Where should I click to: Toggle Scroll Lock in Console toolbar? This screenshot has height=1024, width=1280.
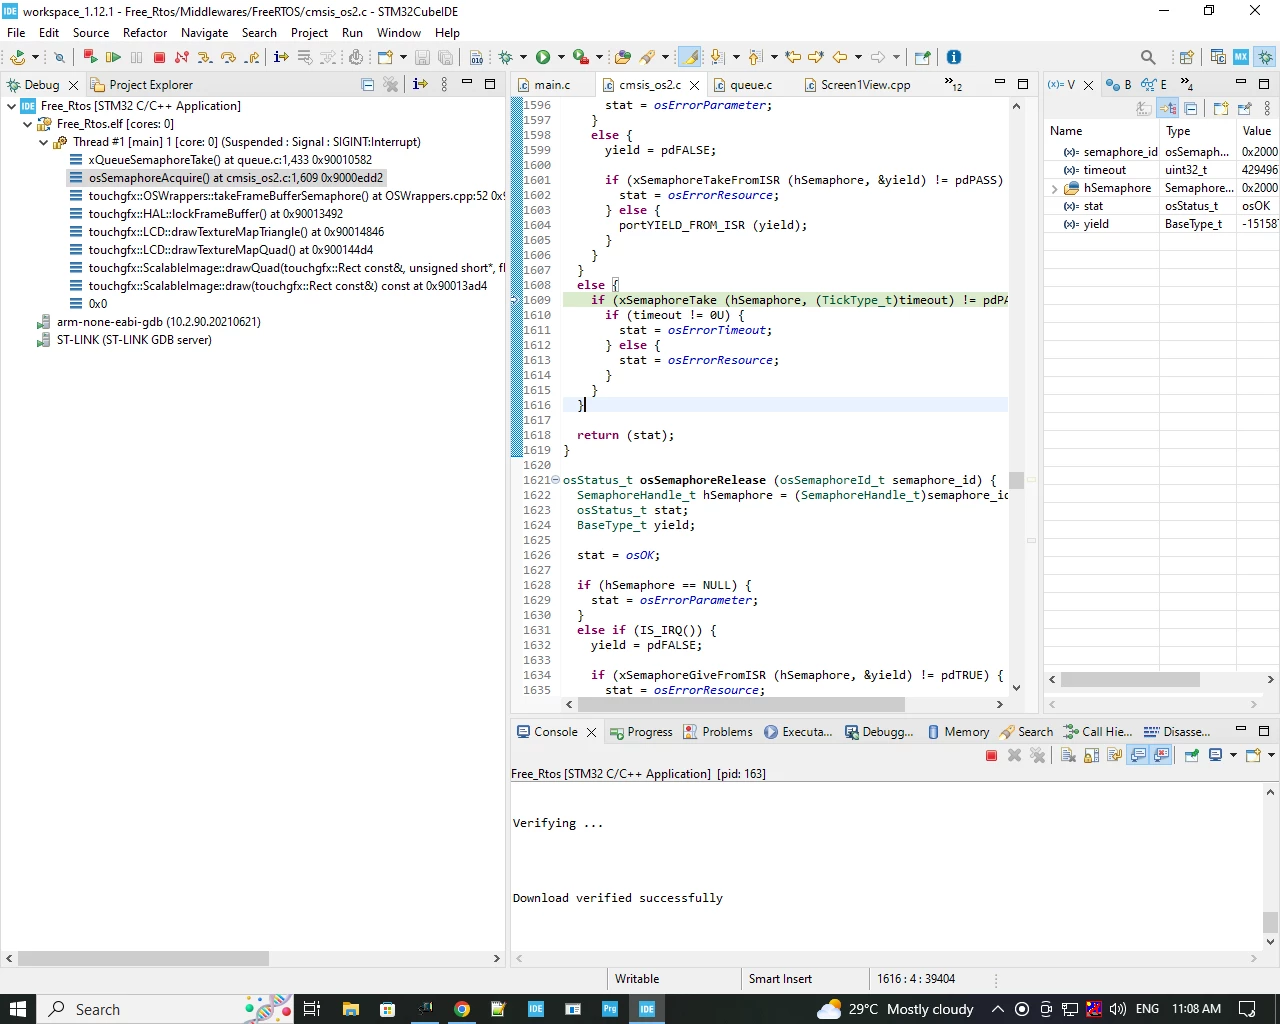tap(1091, 755)
